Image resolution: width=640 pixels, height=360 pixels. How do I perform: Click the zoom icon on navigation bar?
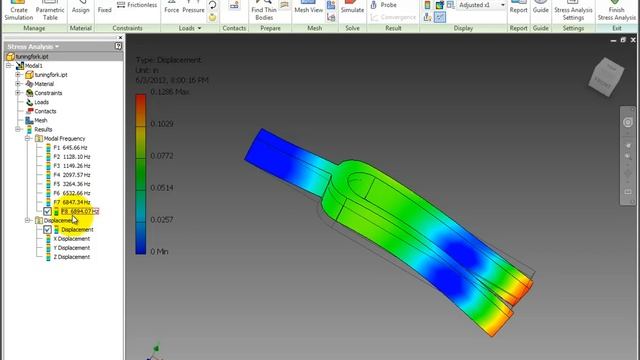coord(628,157)
